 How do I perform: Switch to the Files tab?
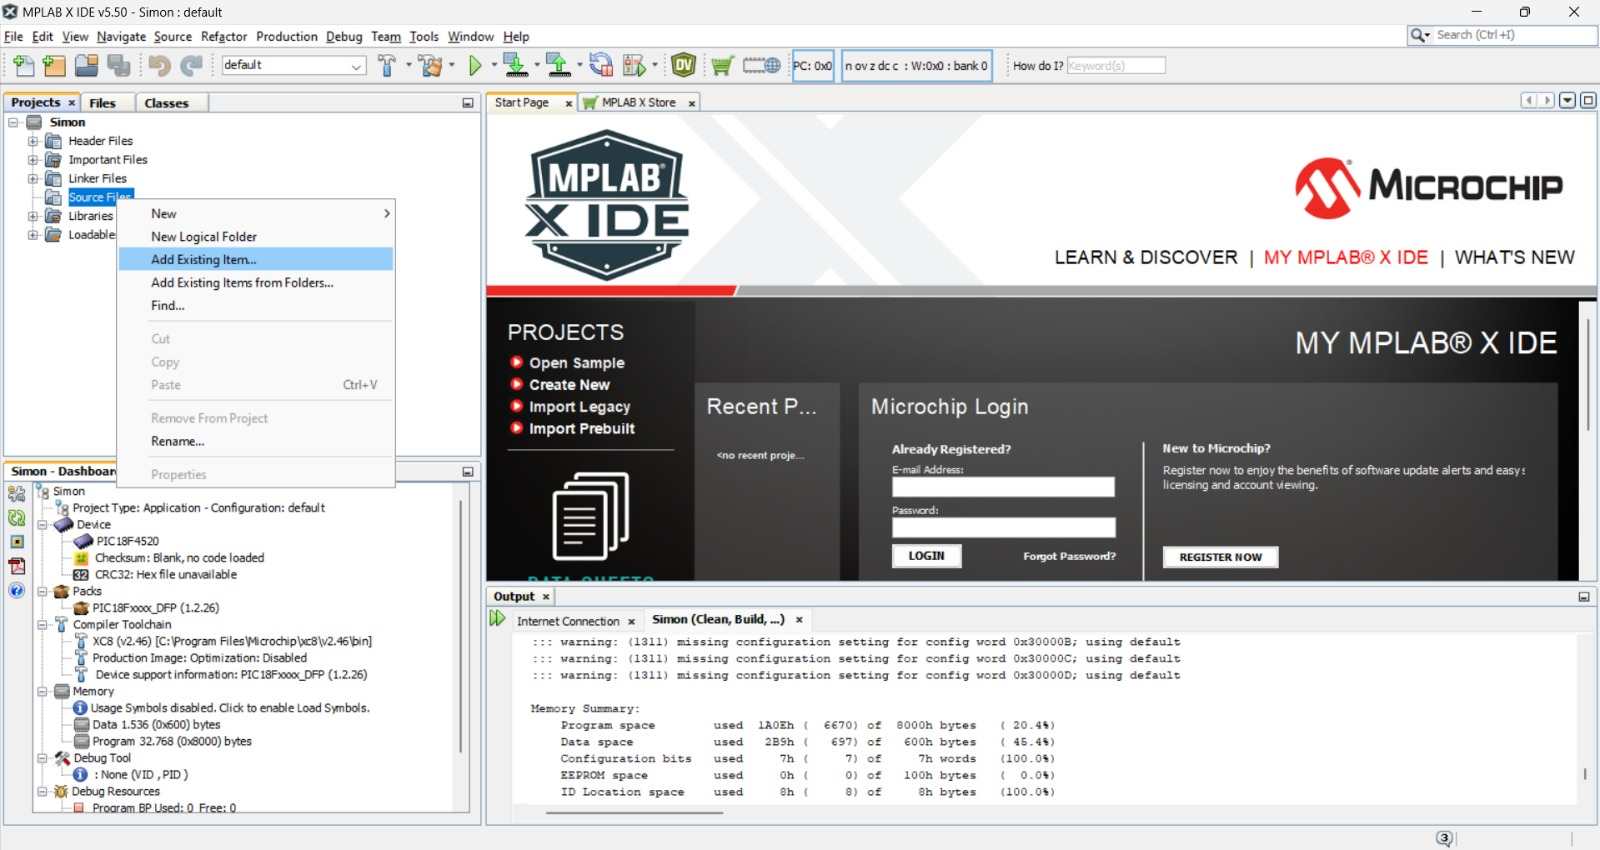(102, 103)
